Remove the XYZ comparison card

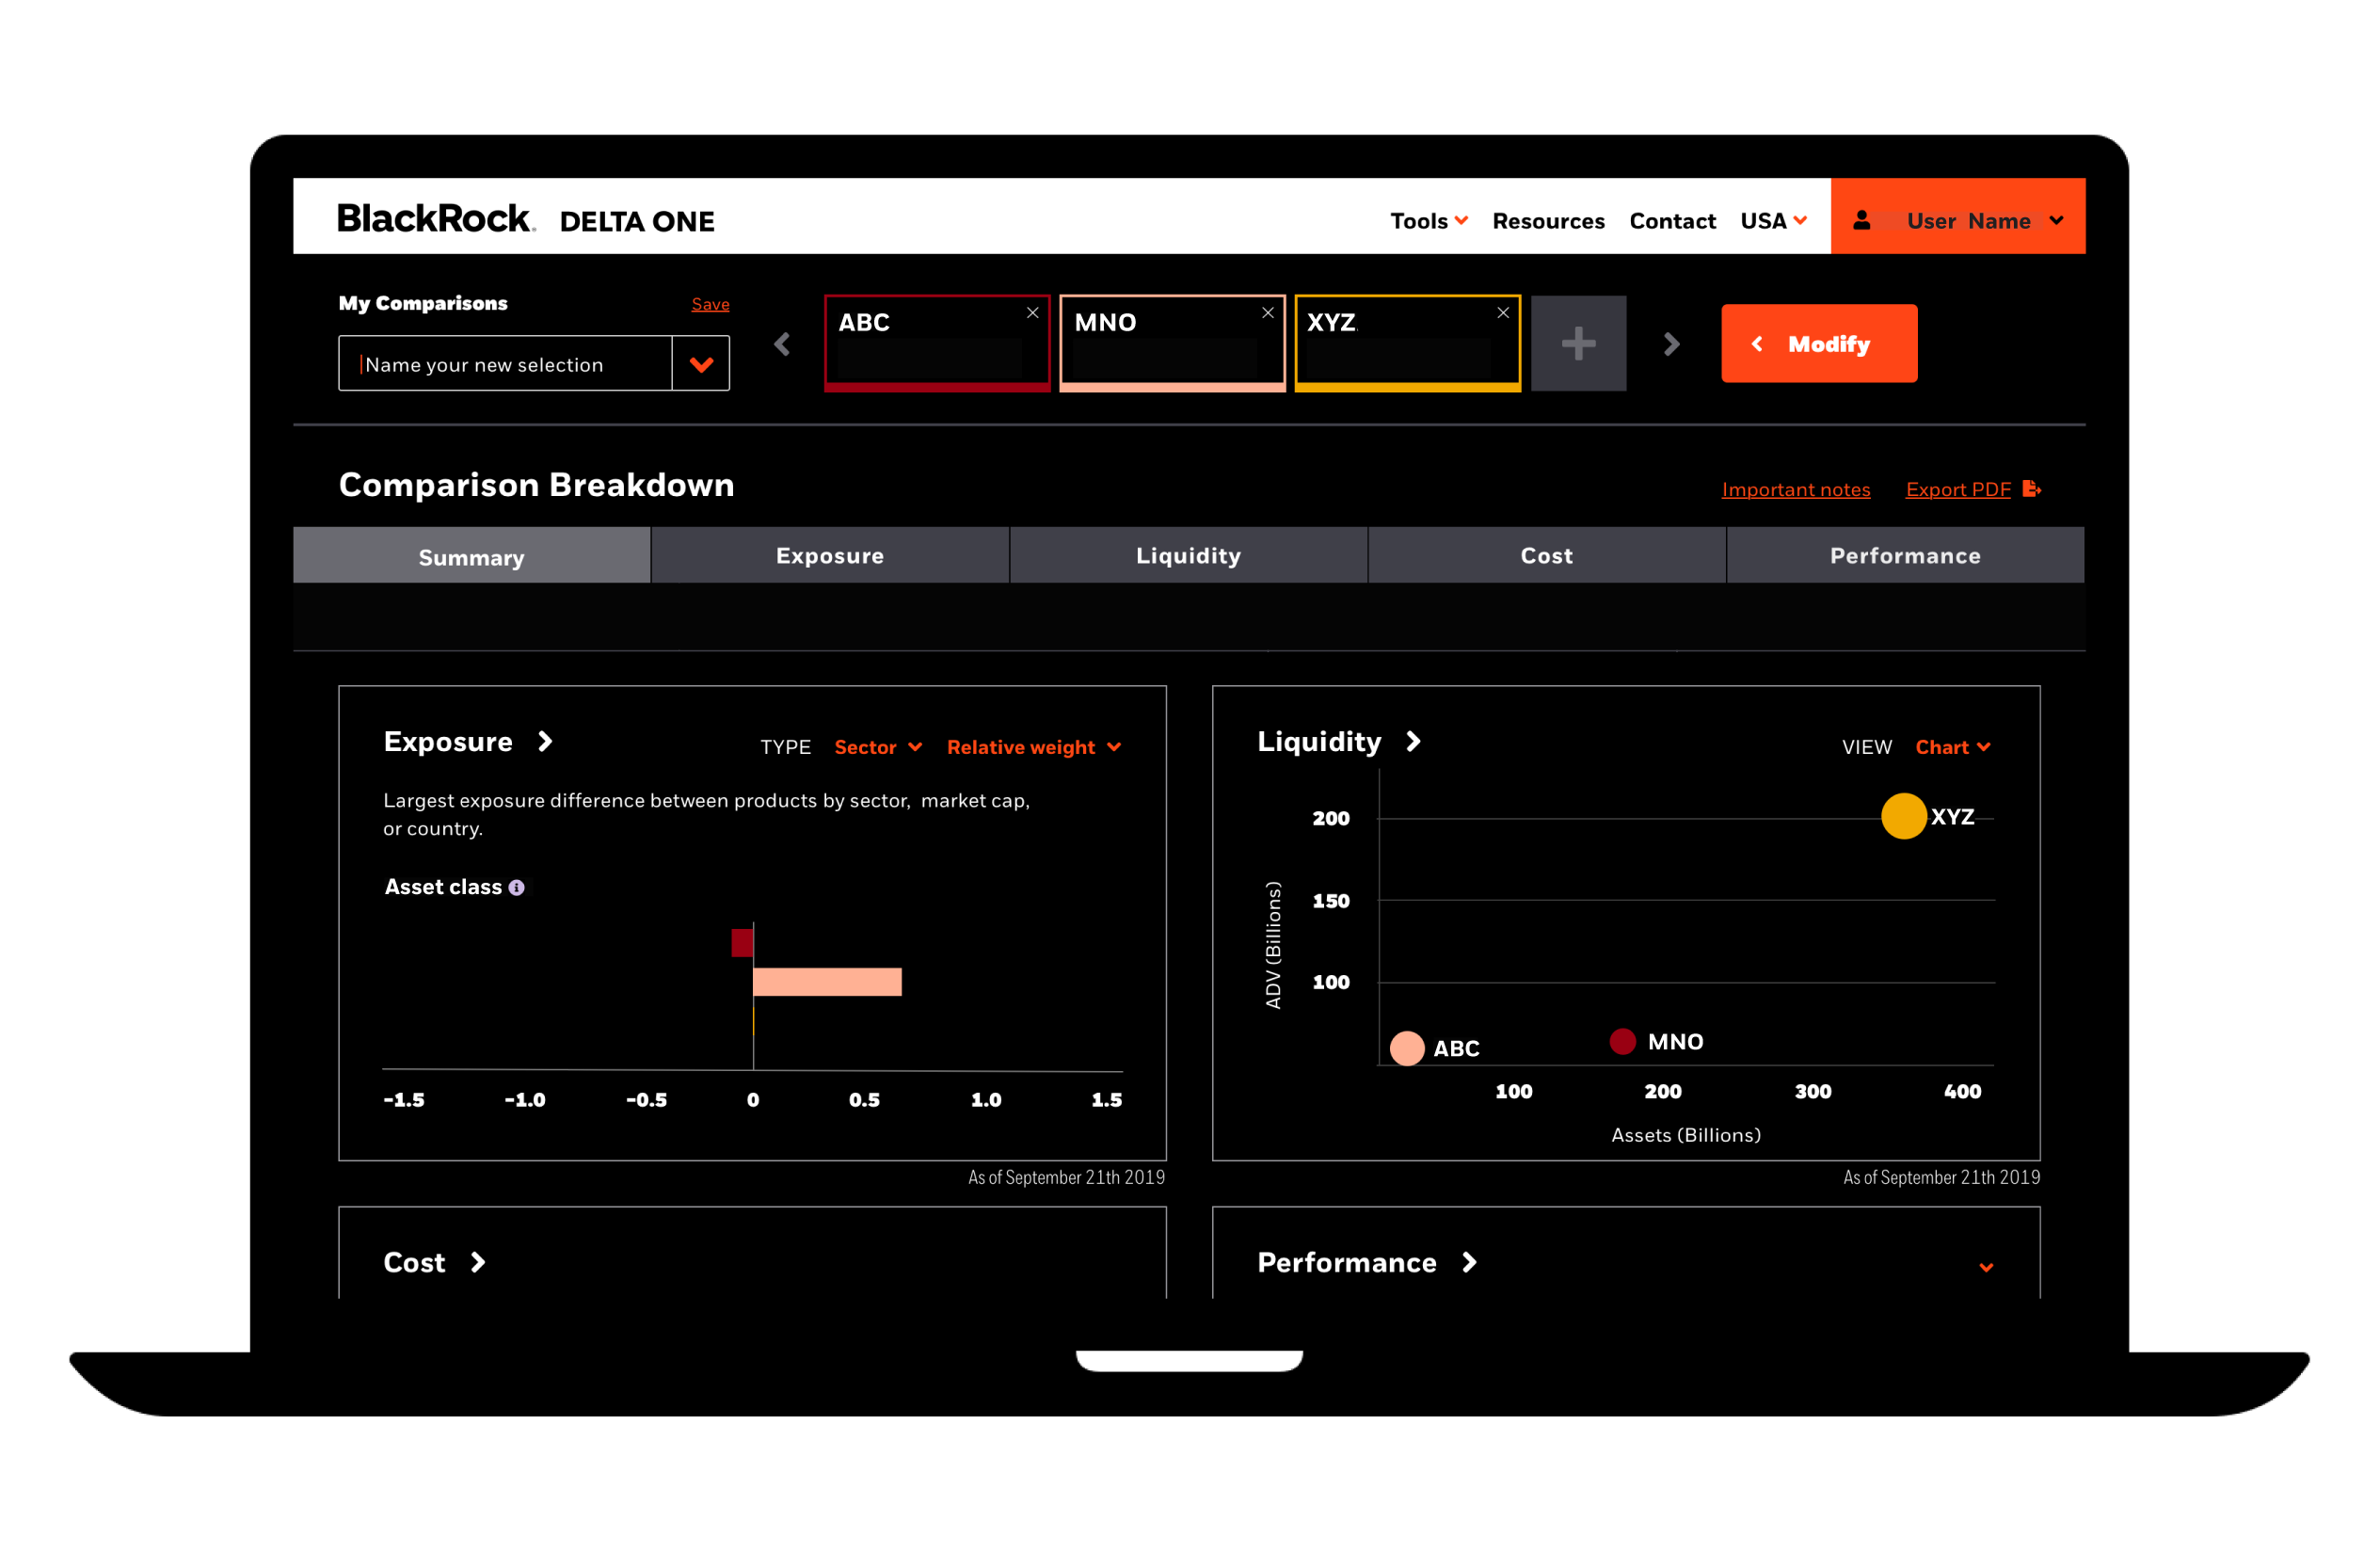(x=1502, y=313)
